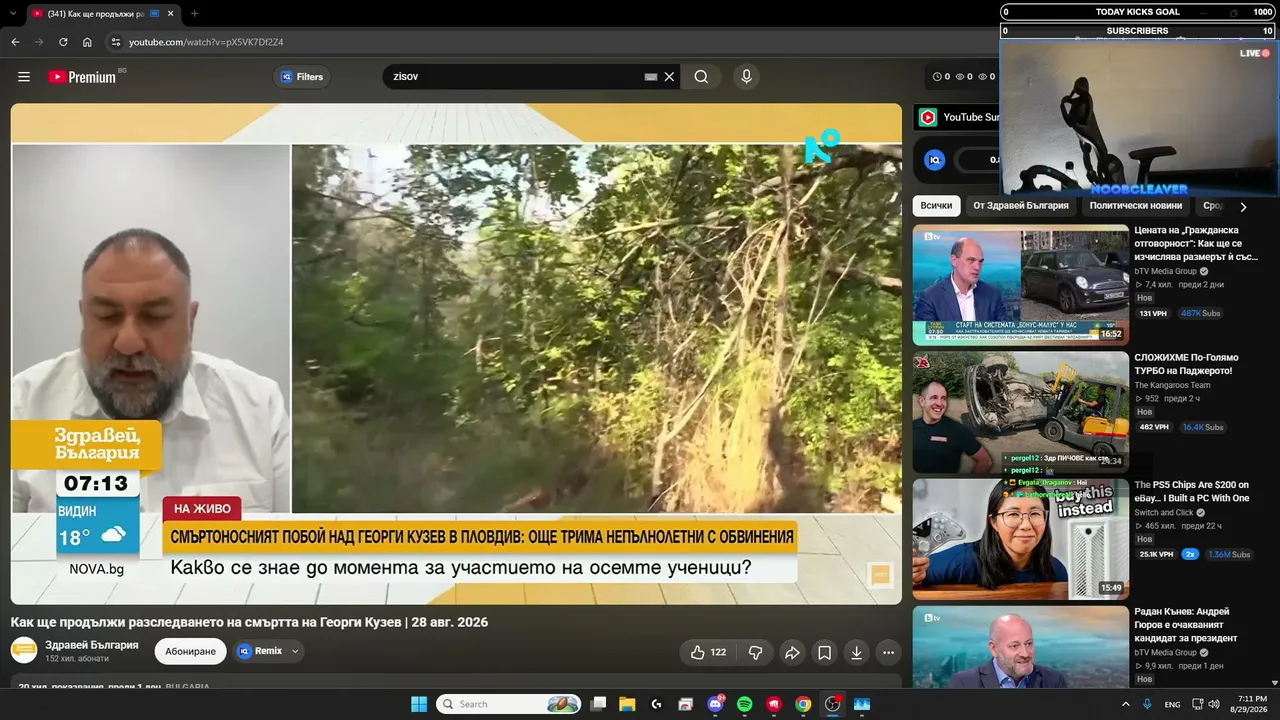Show more filter chips with right arrow
The image size is (1280, 720).
coord(1243,207)
